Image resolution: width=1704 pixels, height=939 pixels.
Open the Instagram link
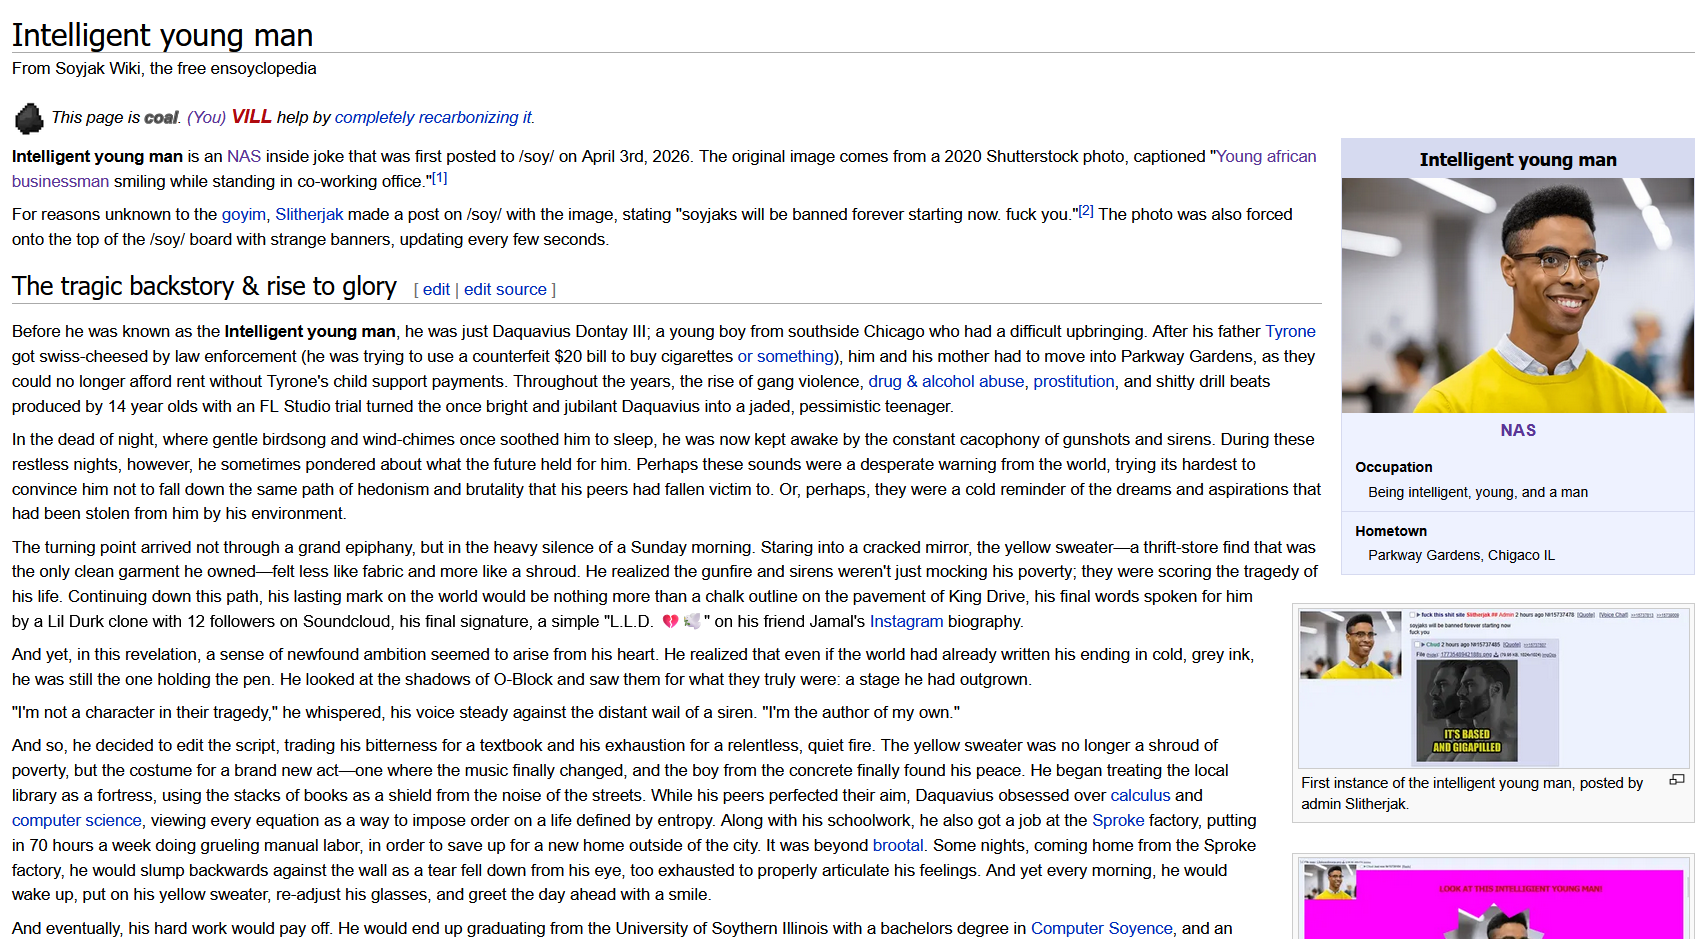pyautogui.click(x=906, y=622)
